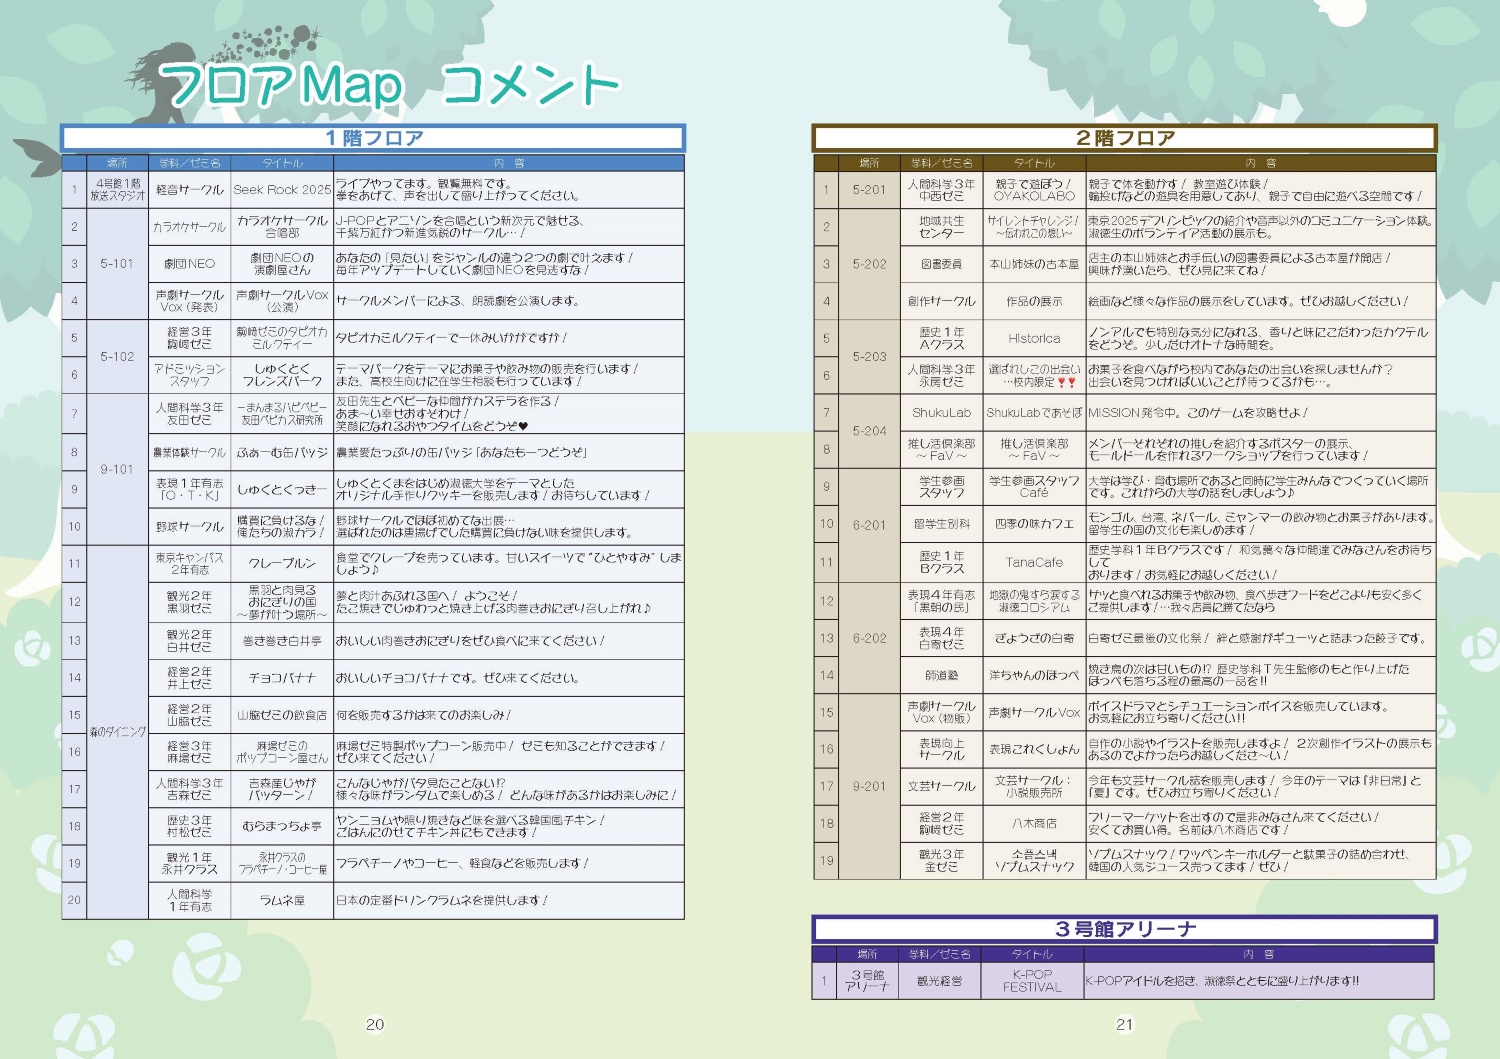
Task: Select the "巻き巻き白井亭" title cell
Action: (282, 641)
